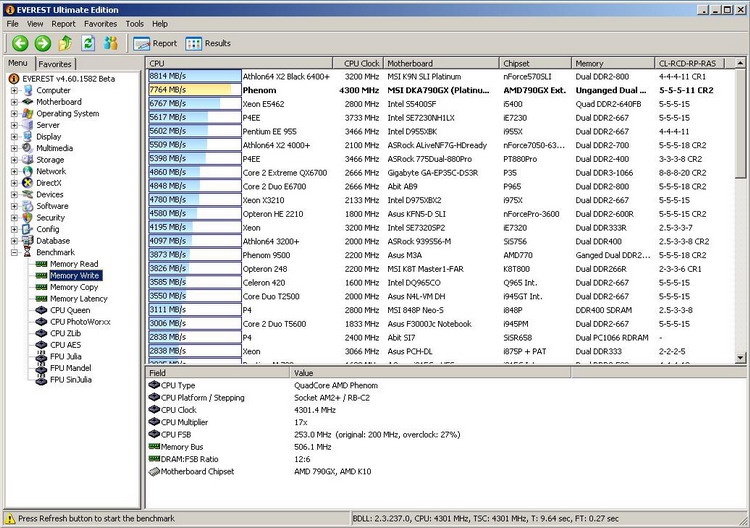750x528 pixels.
Task: Select Computer icon in tree
Action: pyautogui.click(x=28, y=90)
